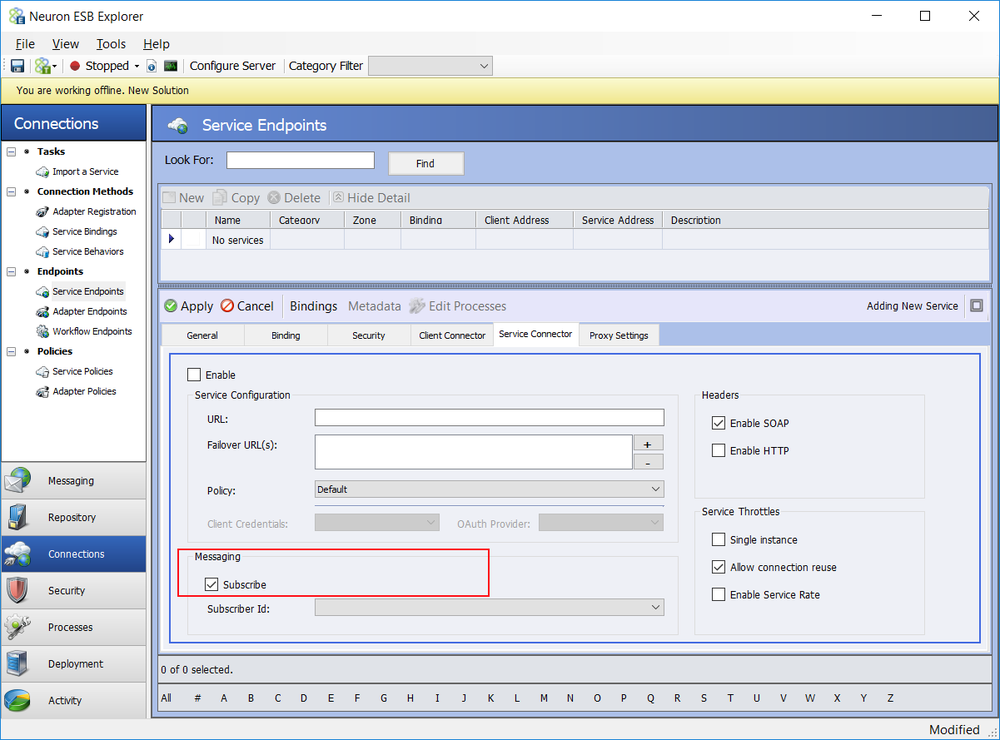Screen dimensions: 1000x740
Task: Open the Help menu
Action: [x=156, y=44]
